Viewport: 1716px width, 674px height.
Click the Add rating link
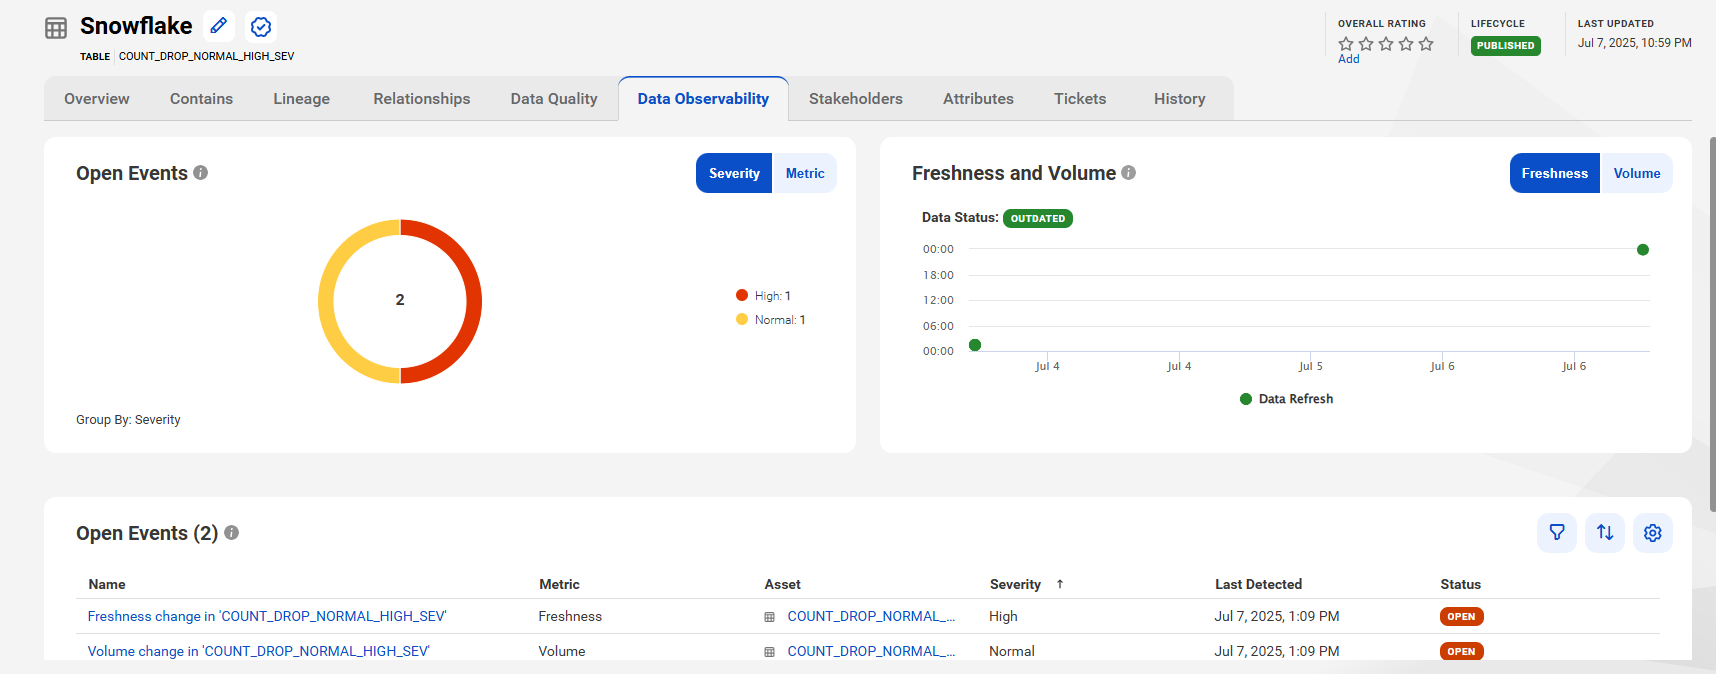(x=1349, y=59)
